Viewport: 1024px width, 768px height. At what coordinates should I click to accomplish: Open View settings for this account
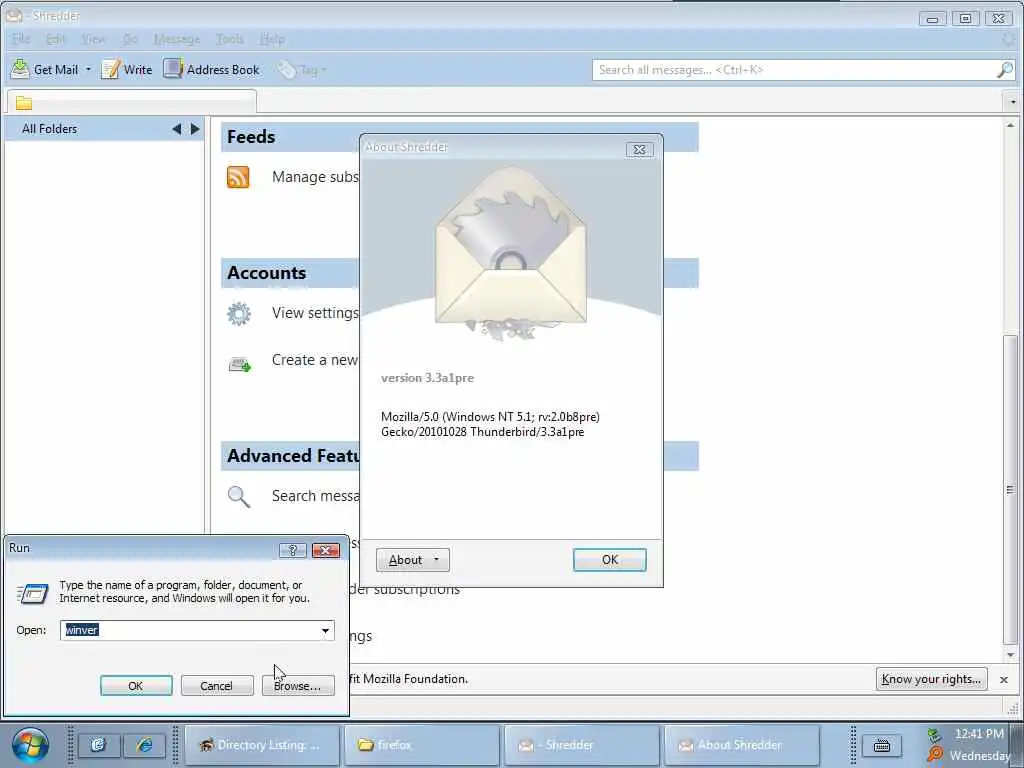(x=315, y=313)
